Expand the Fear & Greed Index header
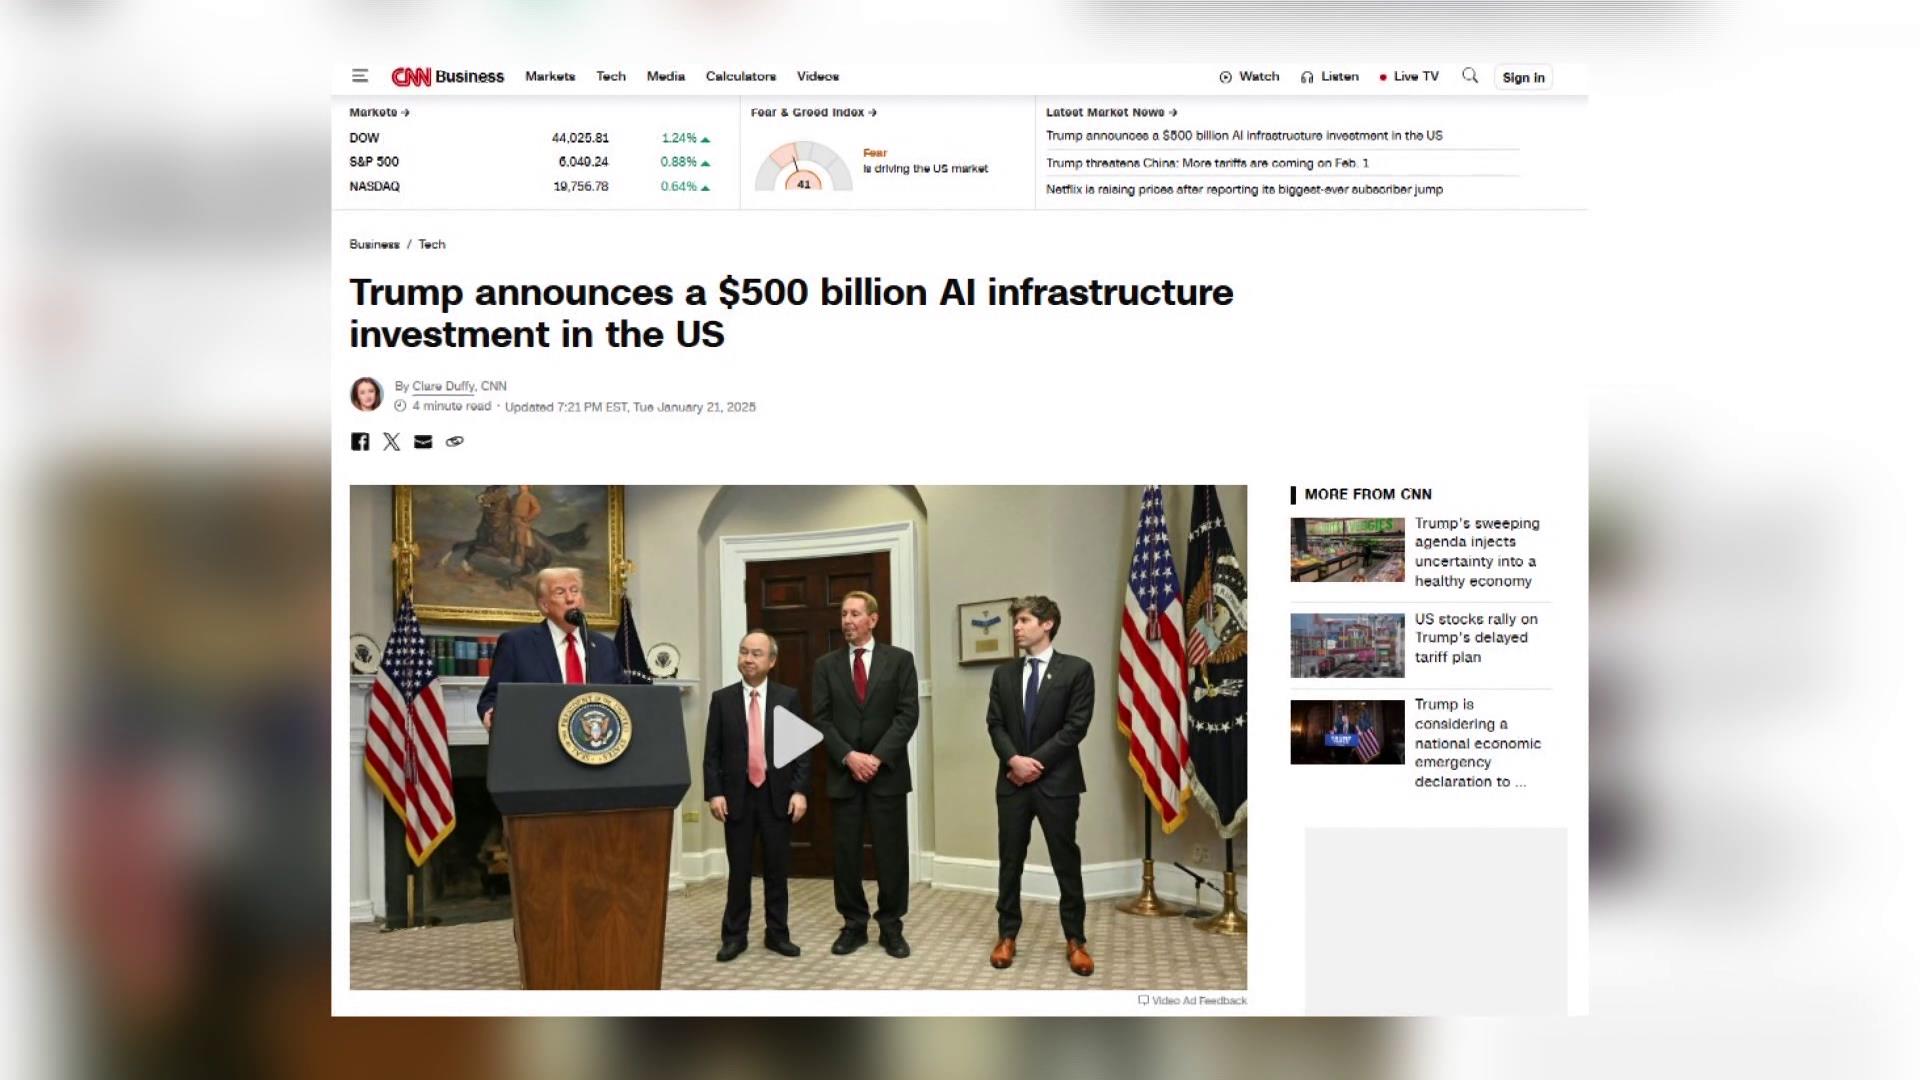The width and height of the screenshot is (1920, 1080). click(813, 113)
